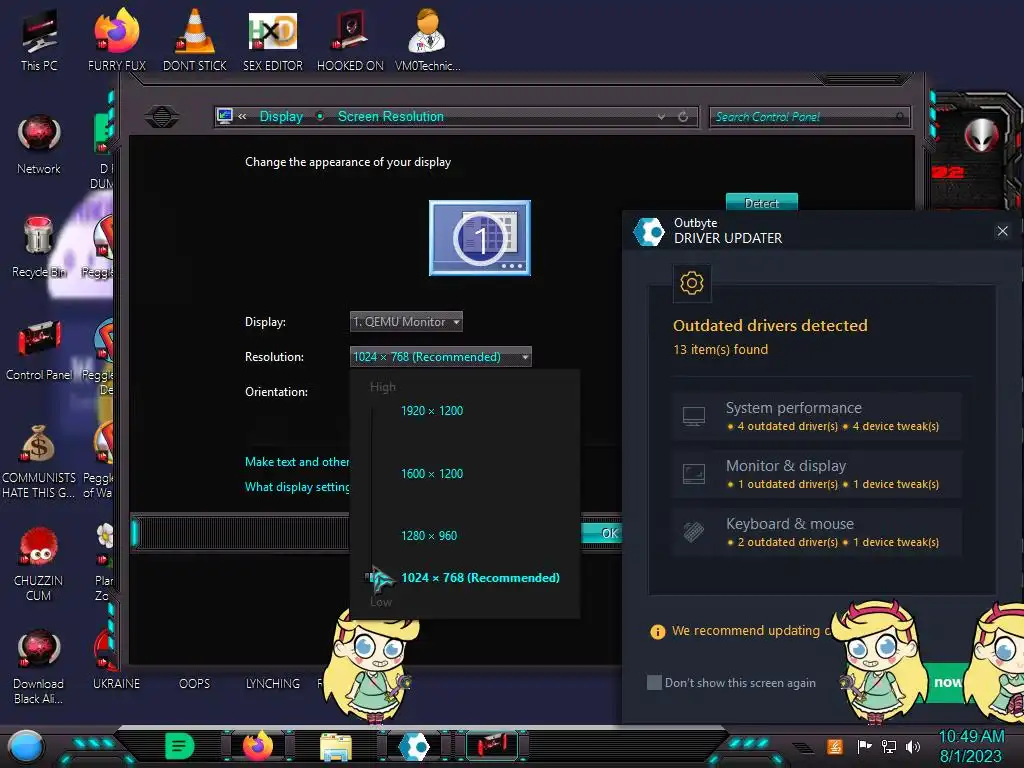This screenshot has width=1024, height=768.
Task: Click the volume speaker tray icon
Action: coord(913,746)
